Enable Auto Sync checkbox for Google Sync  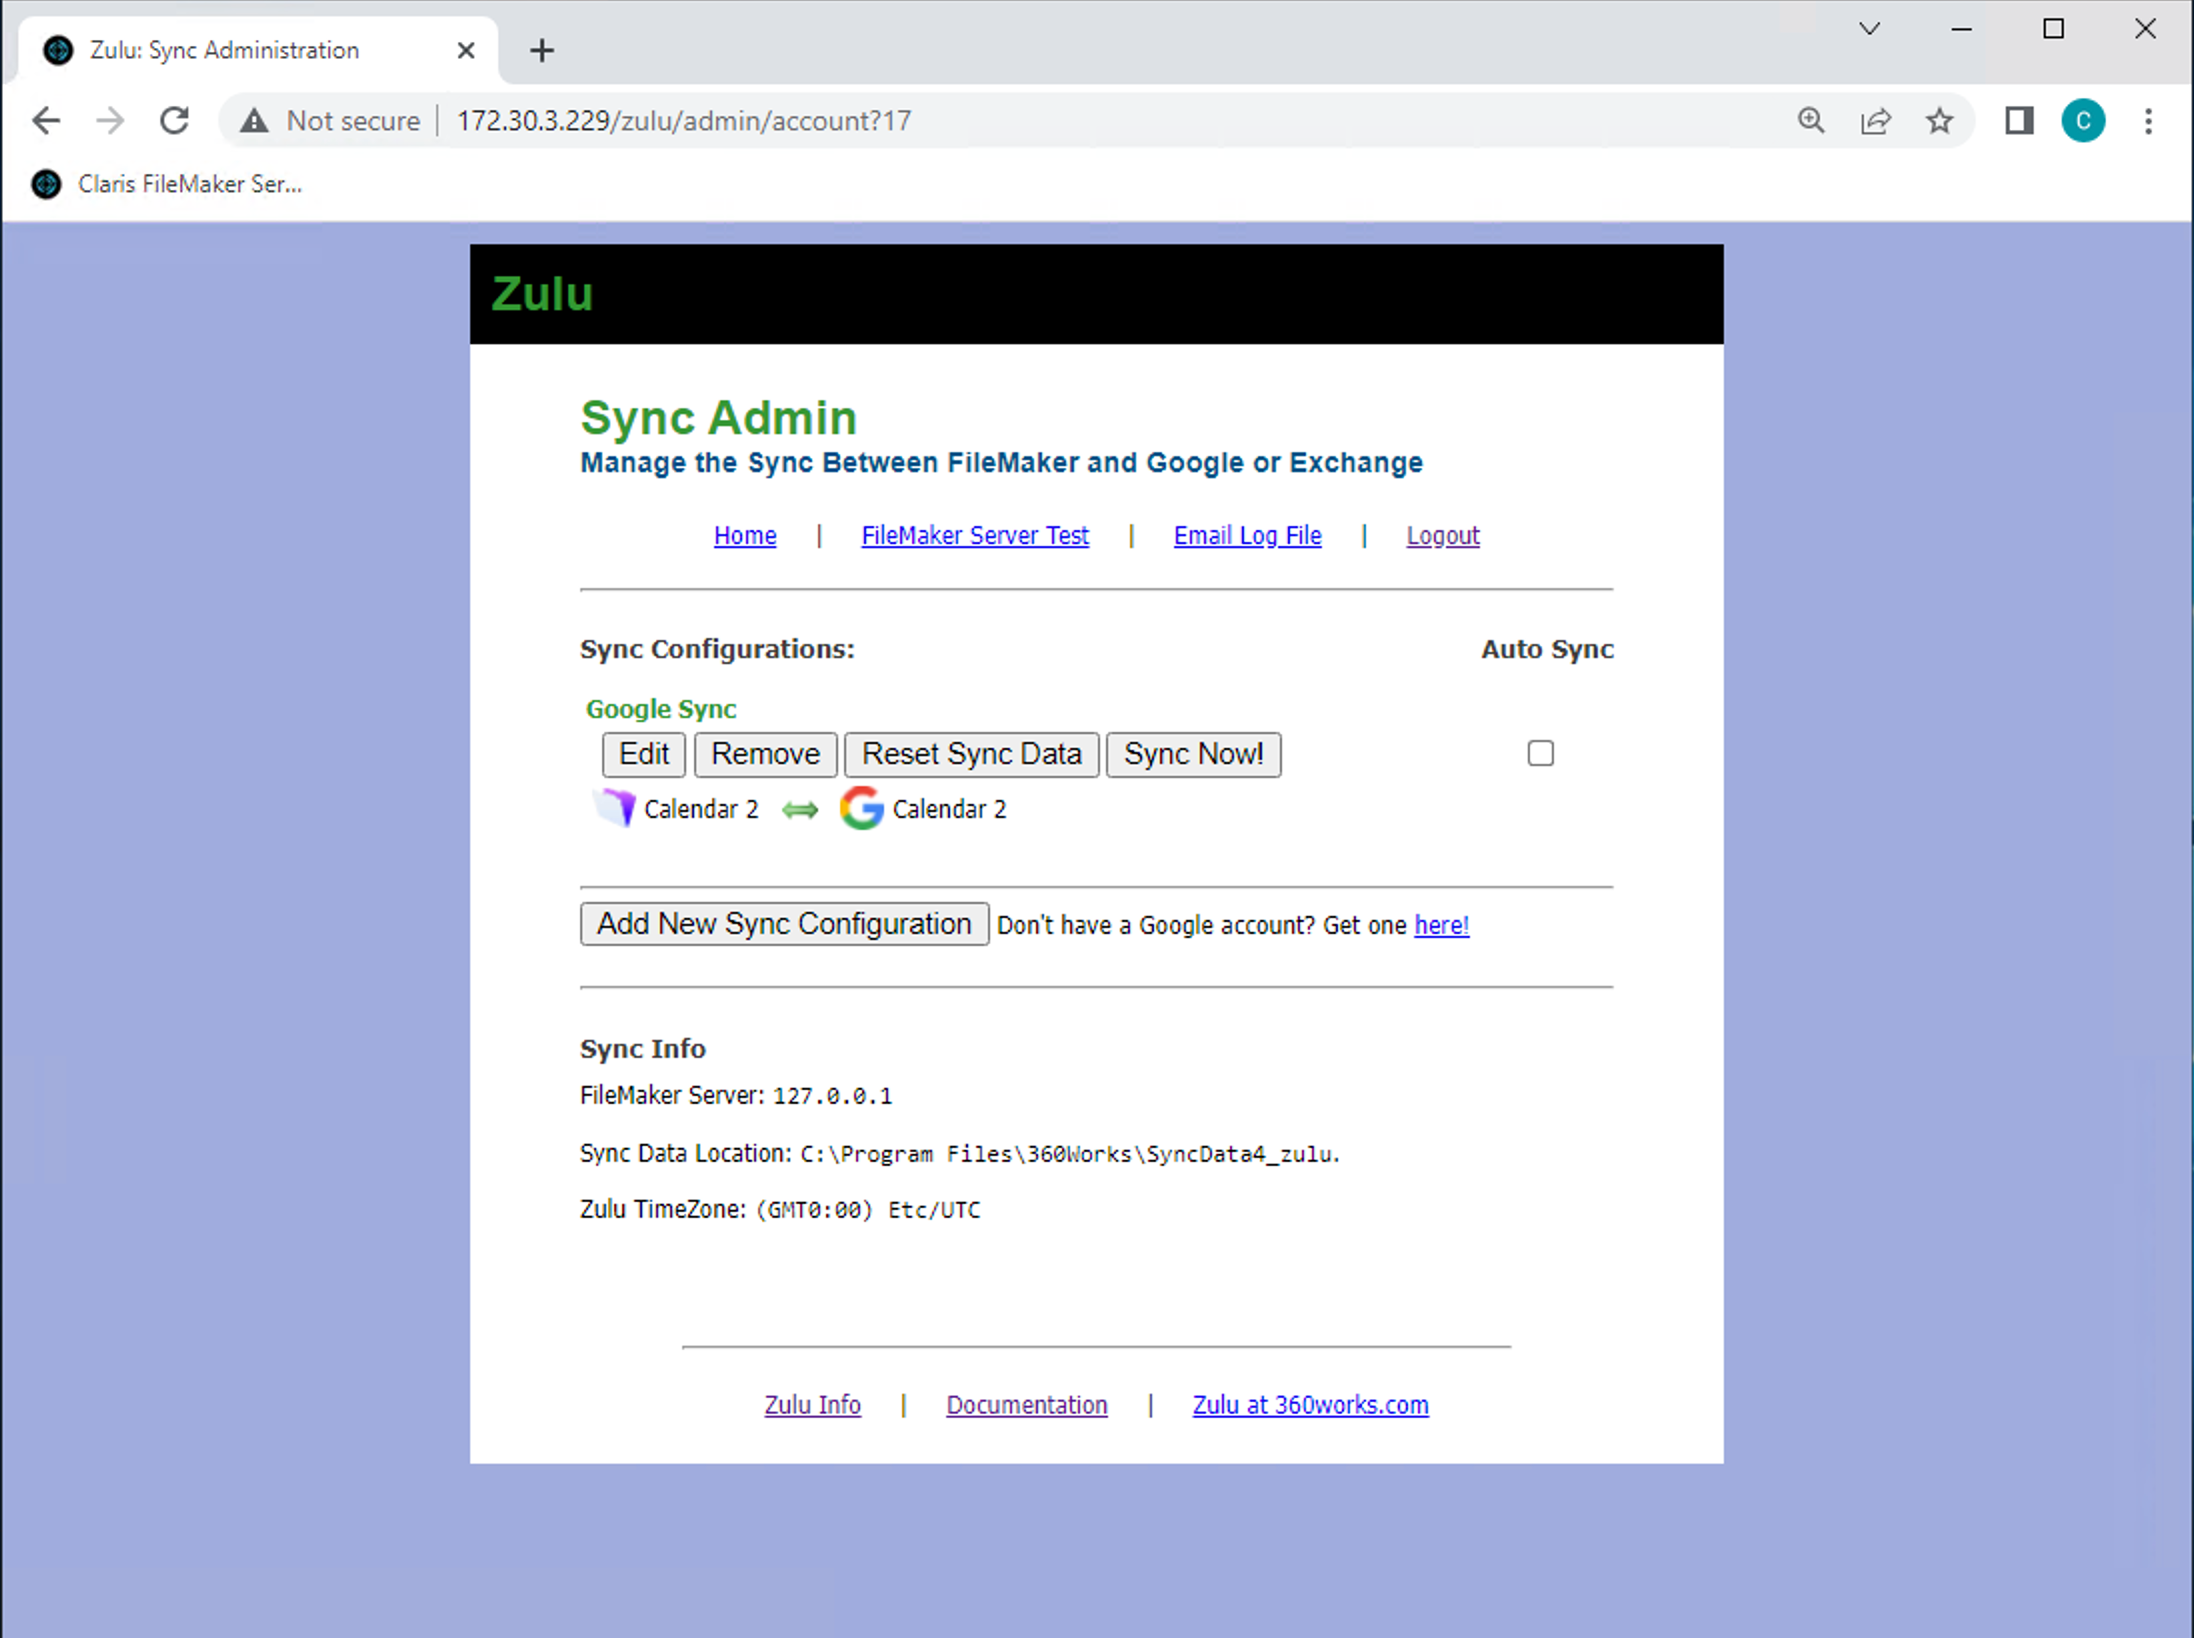(x=1540, y=753)
